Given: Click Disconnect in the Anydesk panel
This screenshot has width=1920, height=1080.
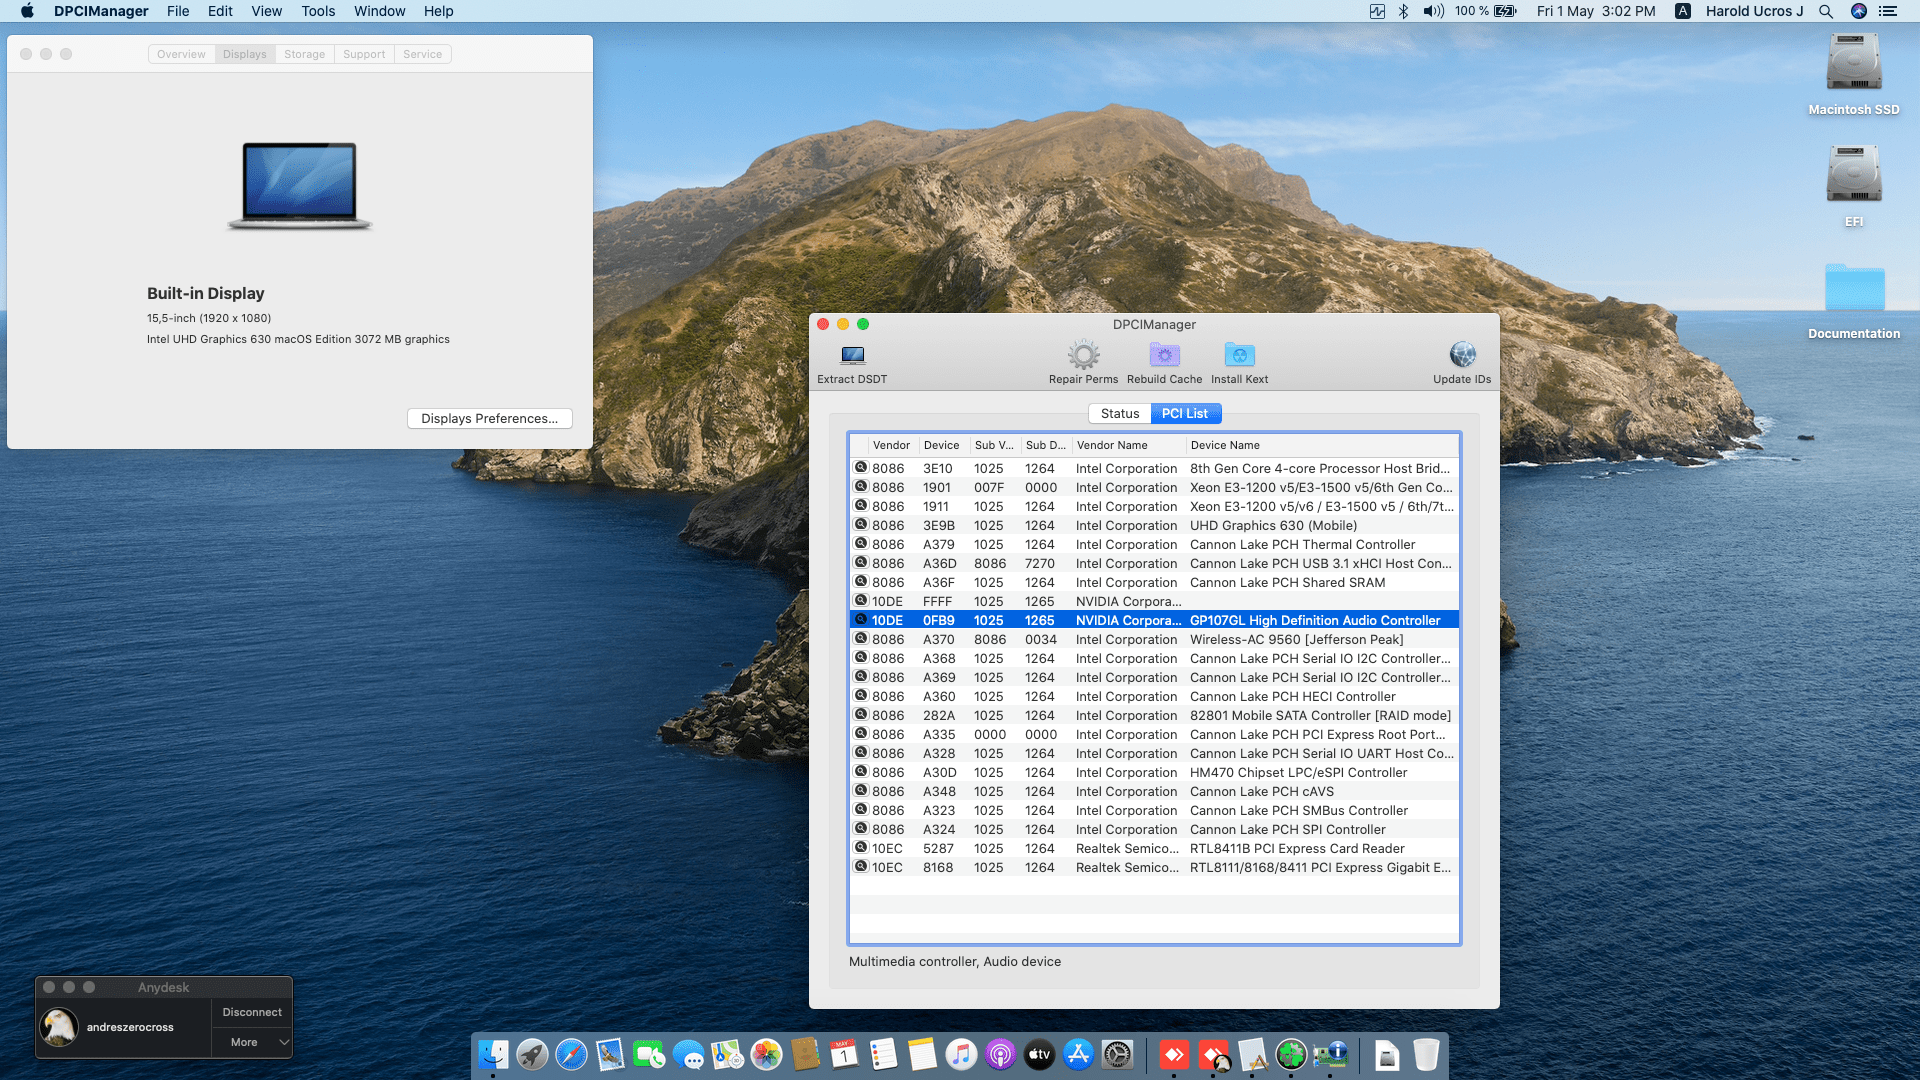Looking at the screenshot, I should coord(252,1012).
